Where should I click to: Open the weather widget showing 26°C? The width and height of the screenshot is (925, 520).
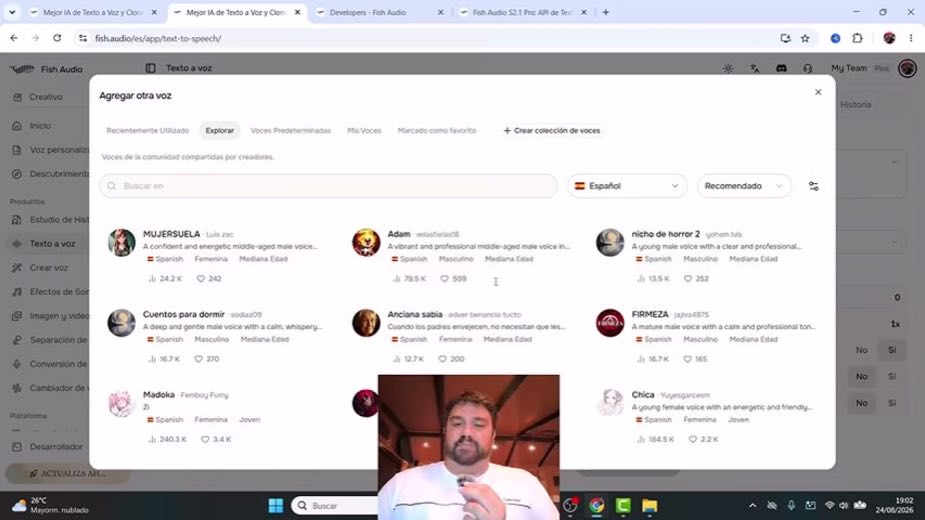click(x=50, y=505)
